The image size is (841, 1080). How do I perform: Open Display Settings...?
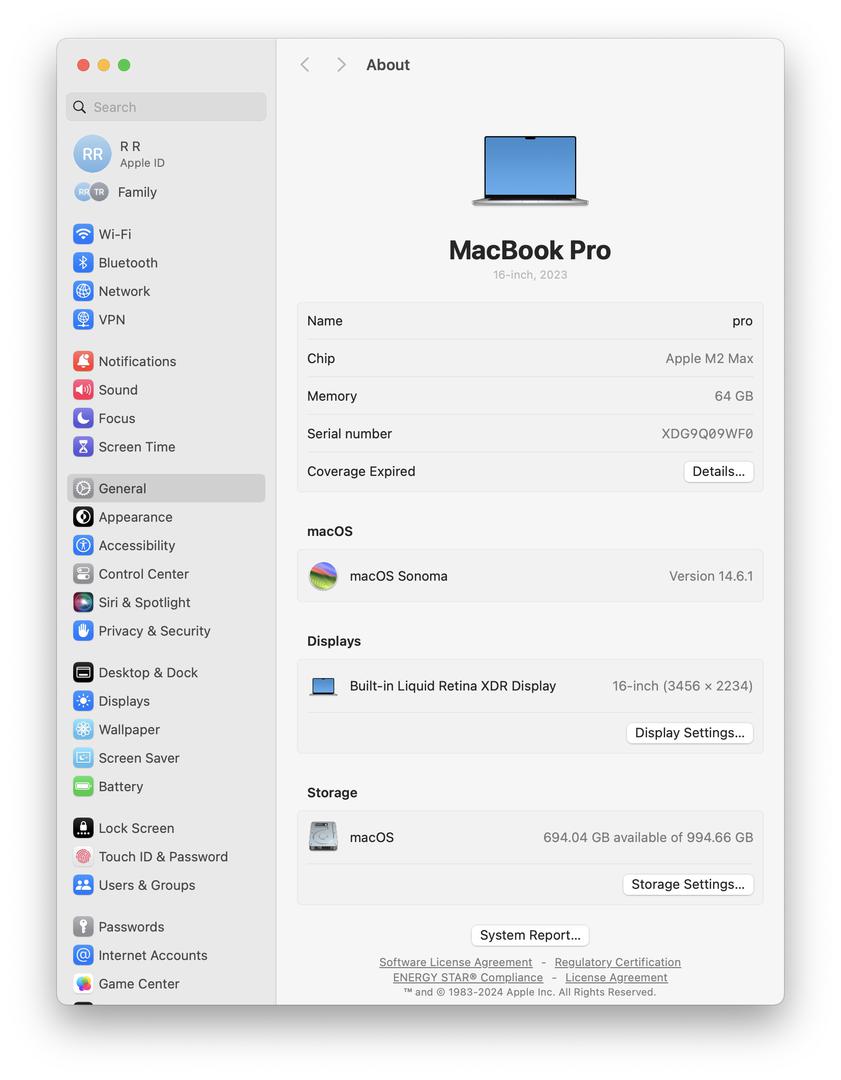click(x=689, y=732)
